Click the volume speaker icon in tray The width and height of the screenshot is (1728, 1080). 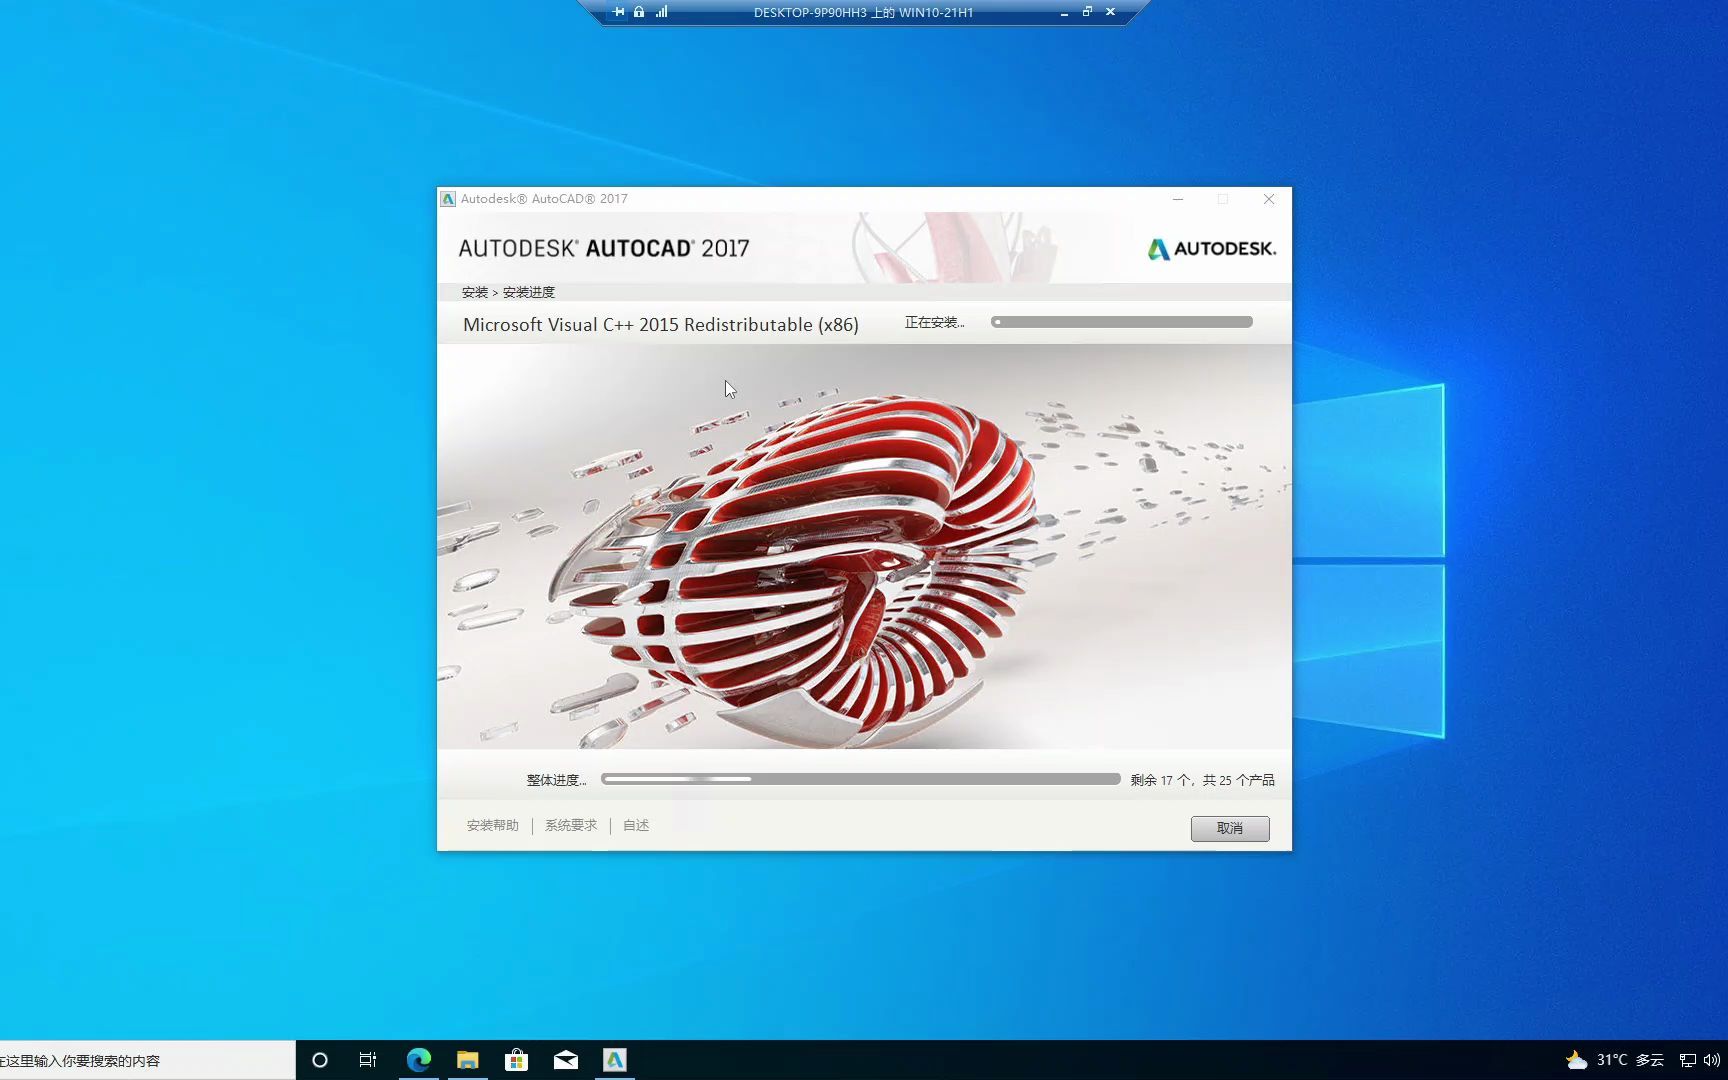[x=1711, y=1060]
